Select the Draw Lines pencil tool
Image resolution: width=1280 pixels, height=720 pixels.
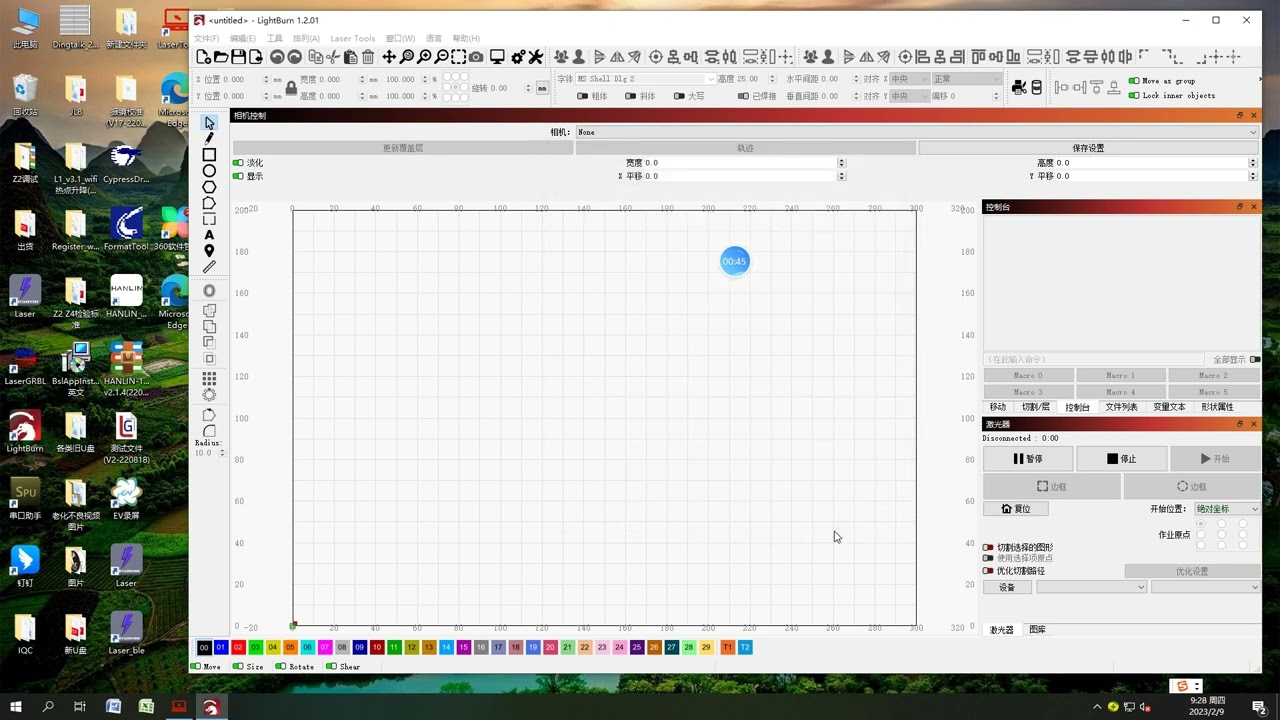(x=209, y=138)
